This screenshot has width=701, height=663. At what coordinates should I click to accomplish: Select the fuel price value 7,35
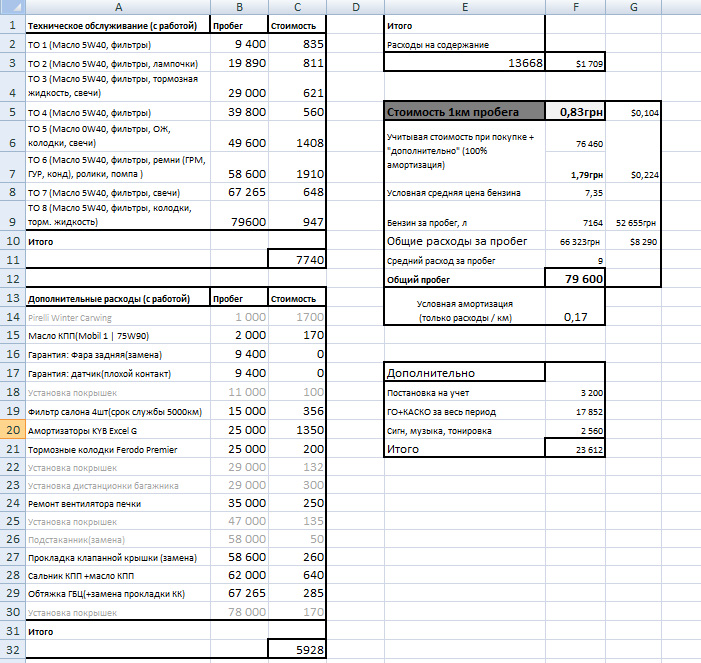(575, 192)
